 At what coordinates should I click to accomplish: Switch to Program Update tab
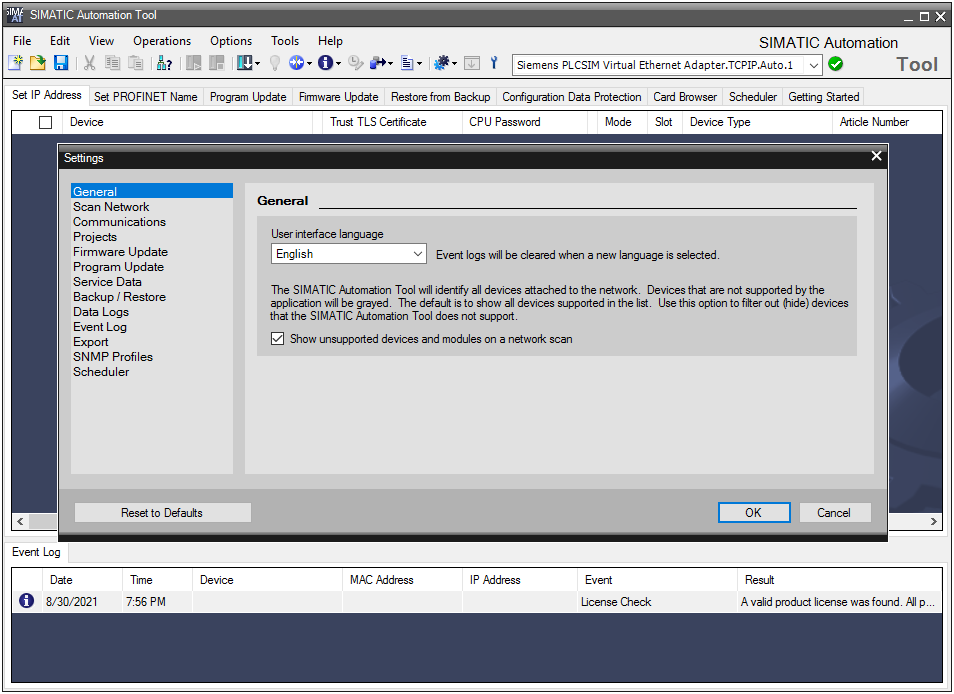click(x=248, y=97)
